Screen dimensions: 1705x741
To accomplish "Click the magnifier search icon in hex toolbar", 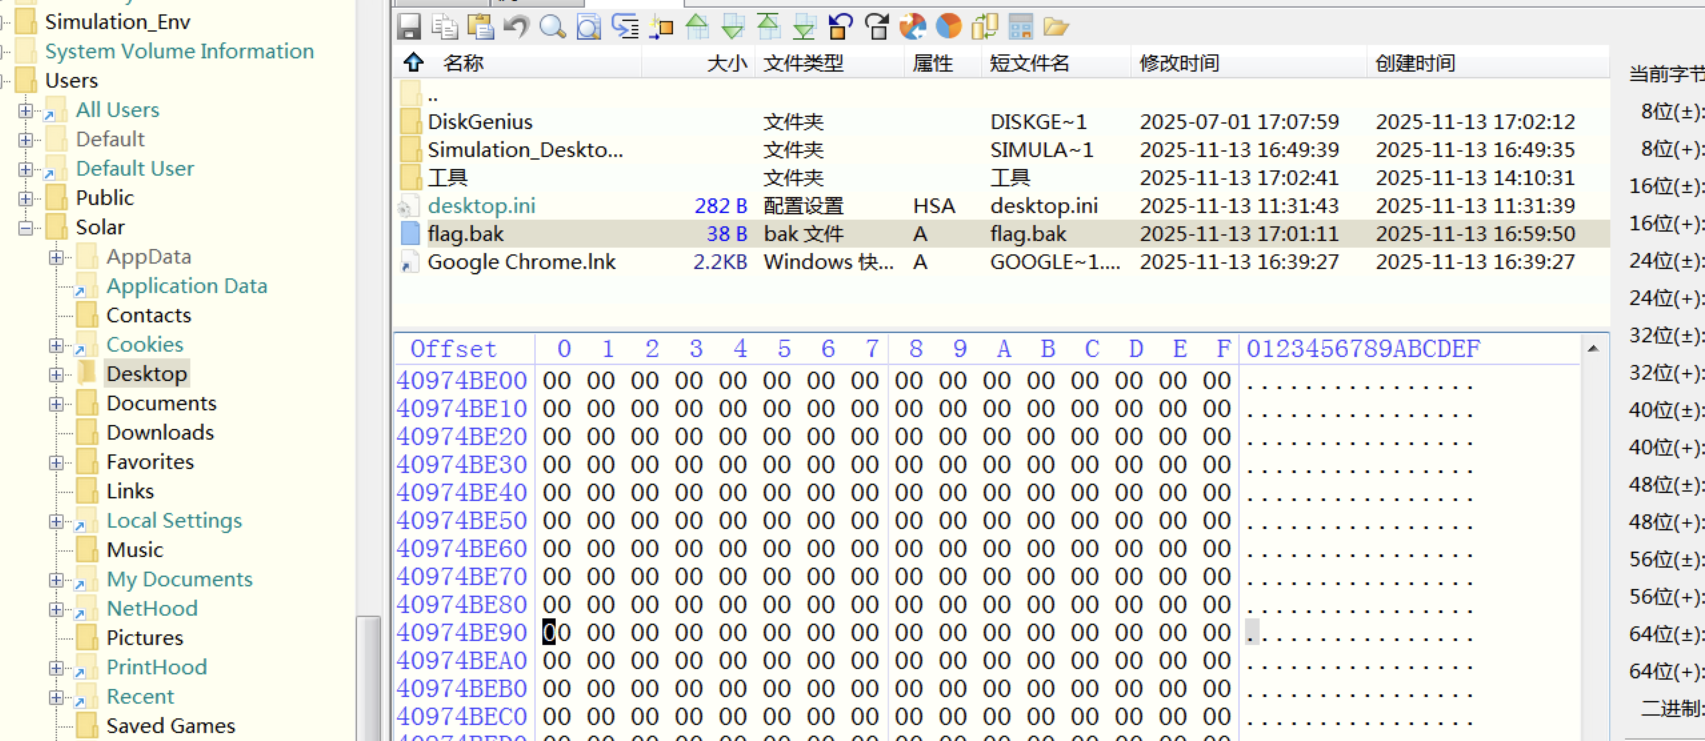I will 552,27.
